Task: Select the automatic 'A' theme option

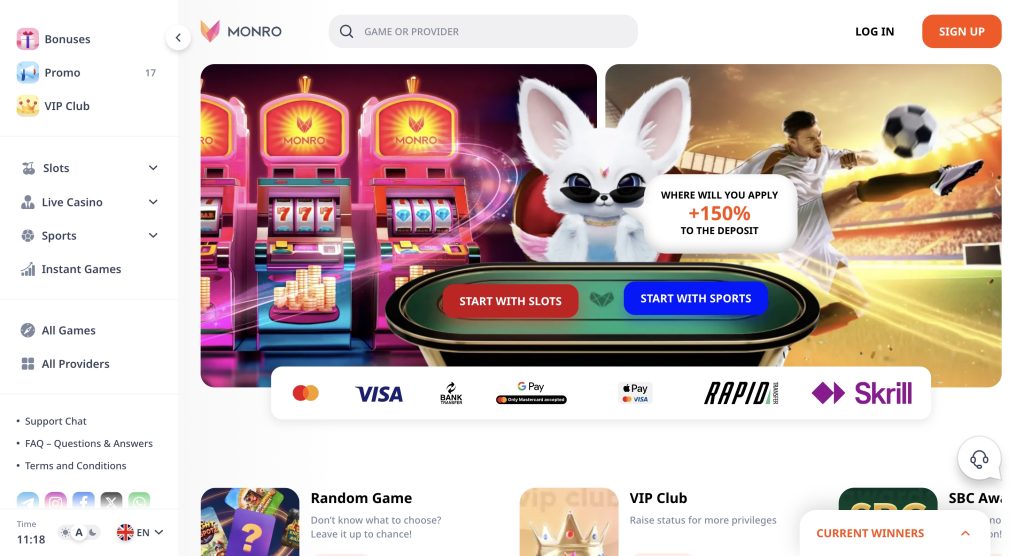Action: pos(79,532)
